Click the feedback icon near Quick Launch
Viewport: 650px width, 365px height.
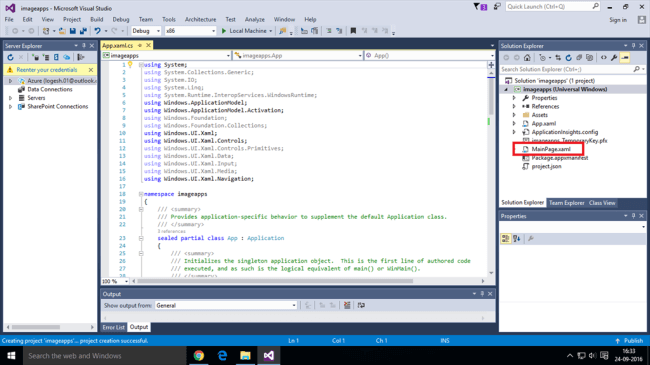[497, 7]
